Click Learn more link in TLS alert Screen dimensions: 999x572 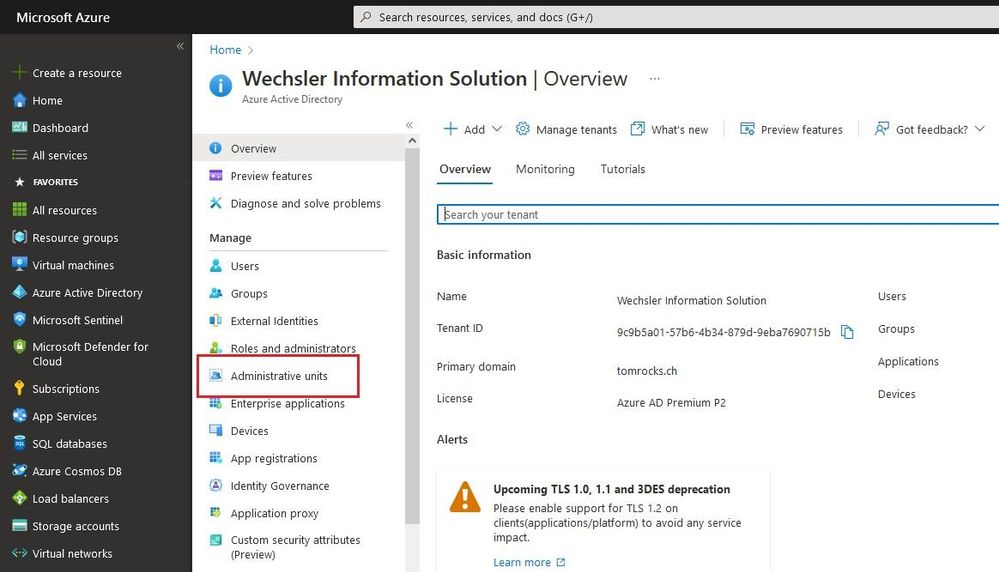[529, 562]
